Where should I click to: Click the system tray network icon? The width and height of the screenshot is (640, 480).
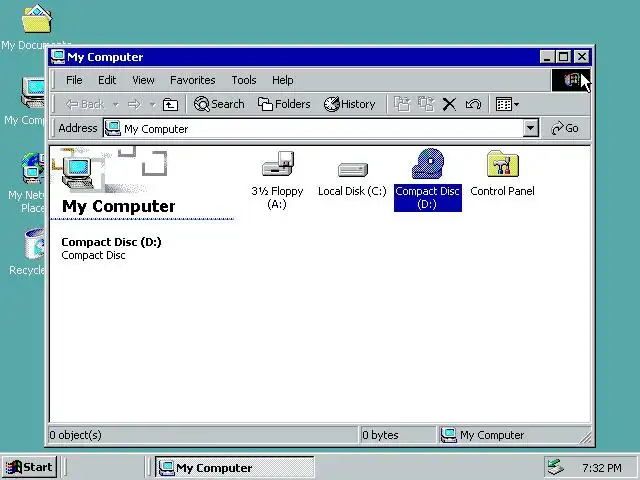click(x=556, y=467)
